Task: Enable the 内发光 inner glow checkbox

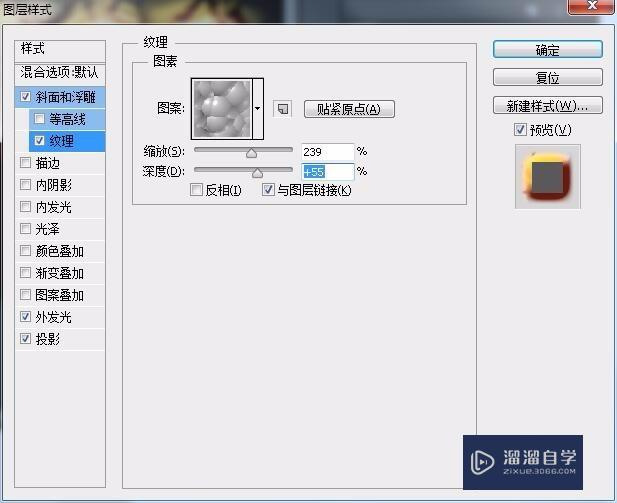Action: [x=26, y=207]
